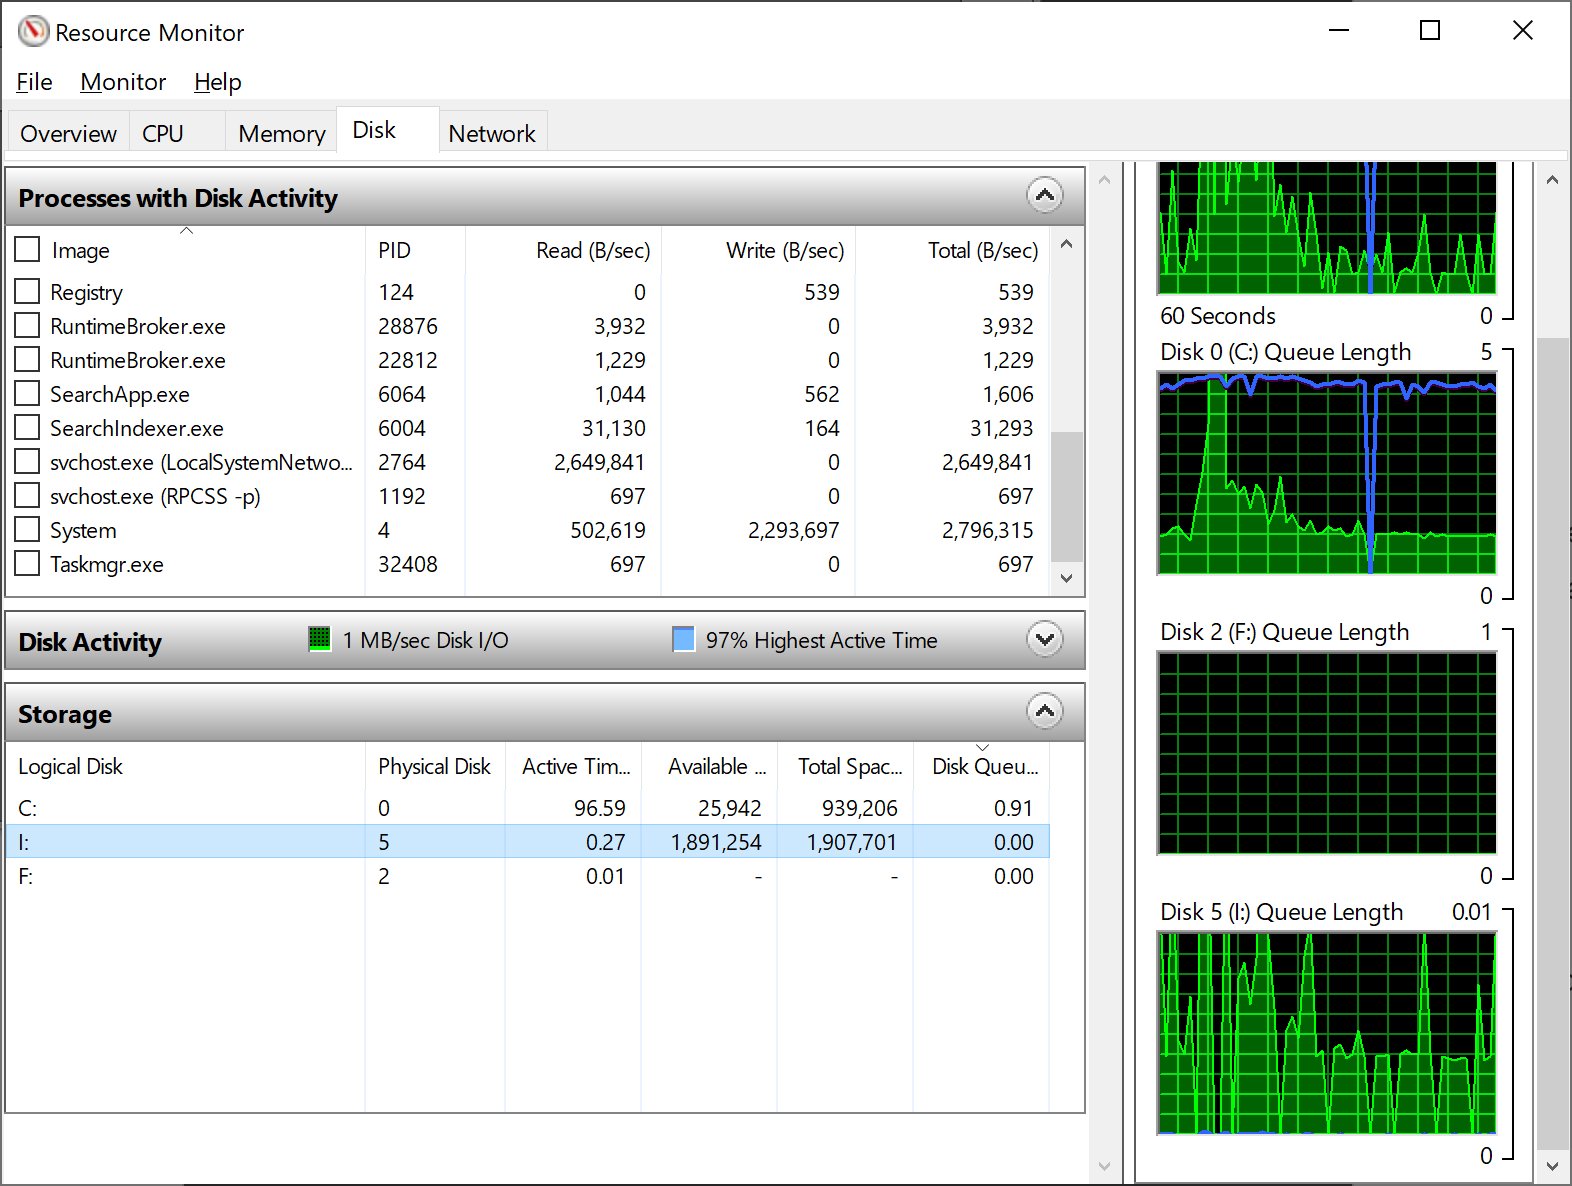Screen dimensions: 1572x1186
Task: Expand the Disk Activity section
Action: (x=1045, y=639)
